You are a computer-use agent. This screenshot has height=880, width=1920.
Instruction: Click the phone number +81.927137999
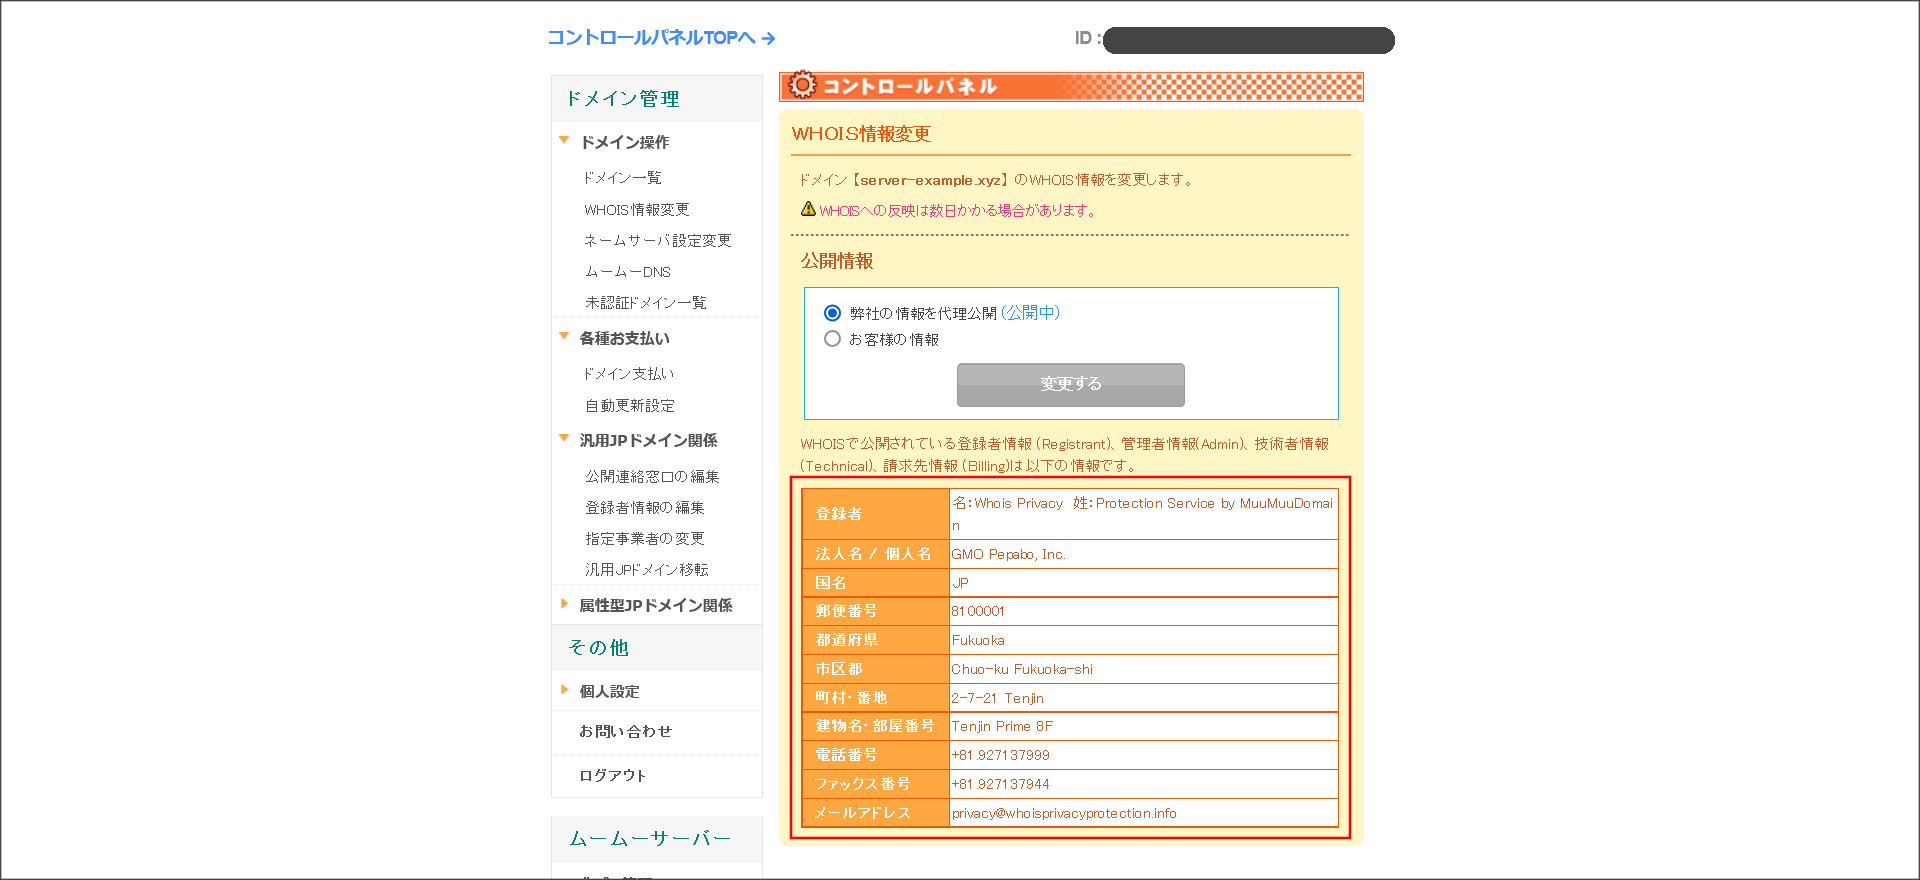(1000, 755)
